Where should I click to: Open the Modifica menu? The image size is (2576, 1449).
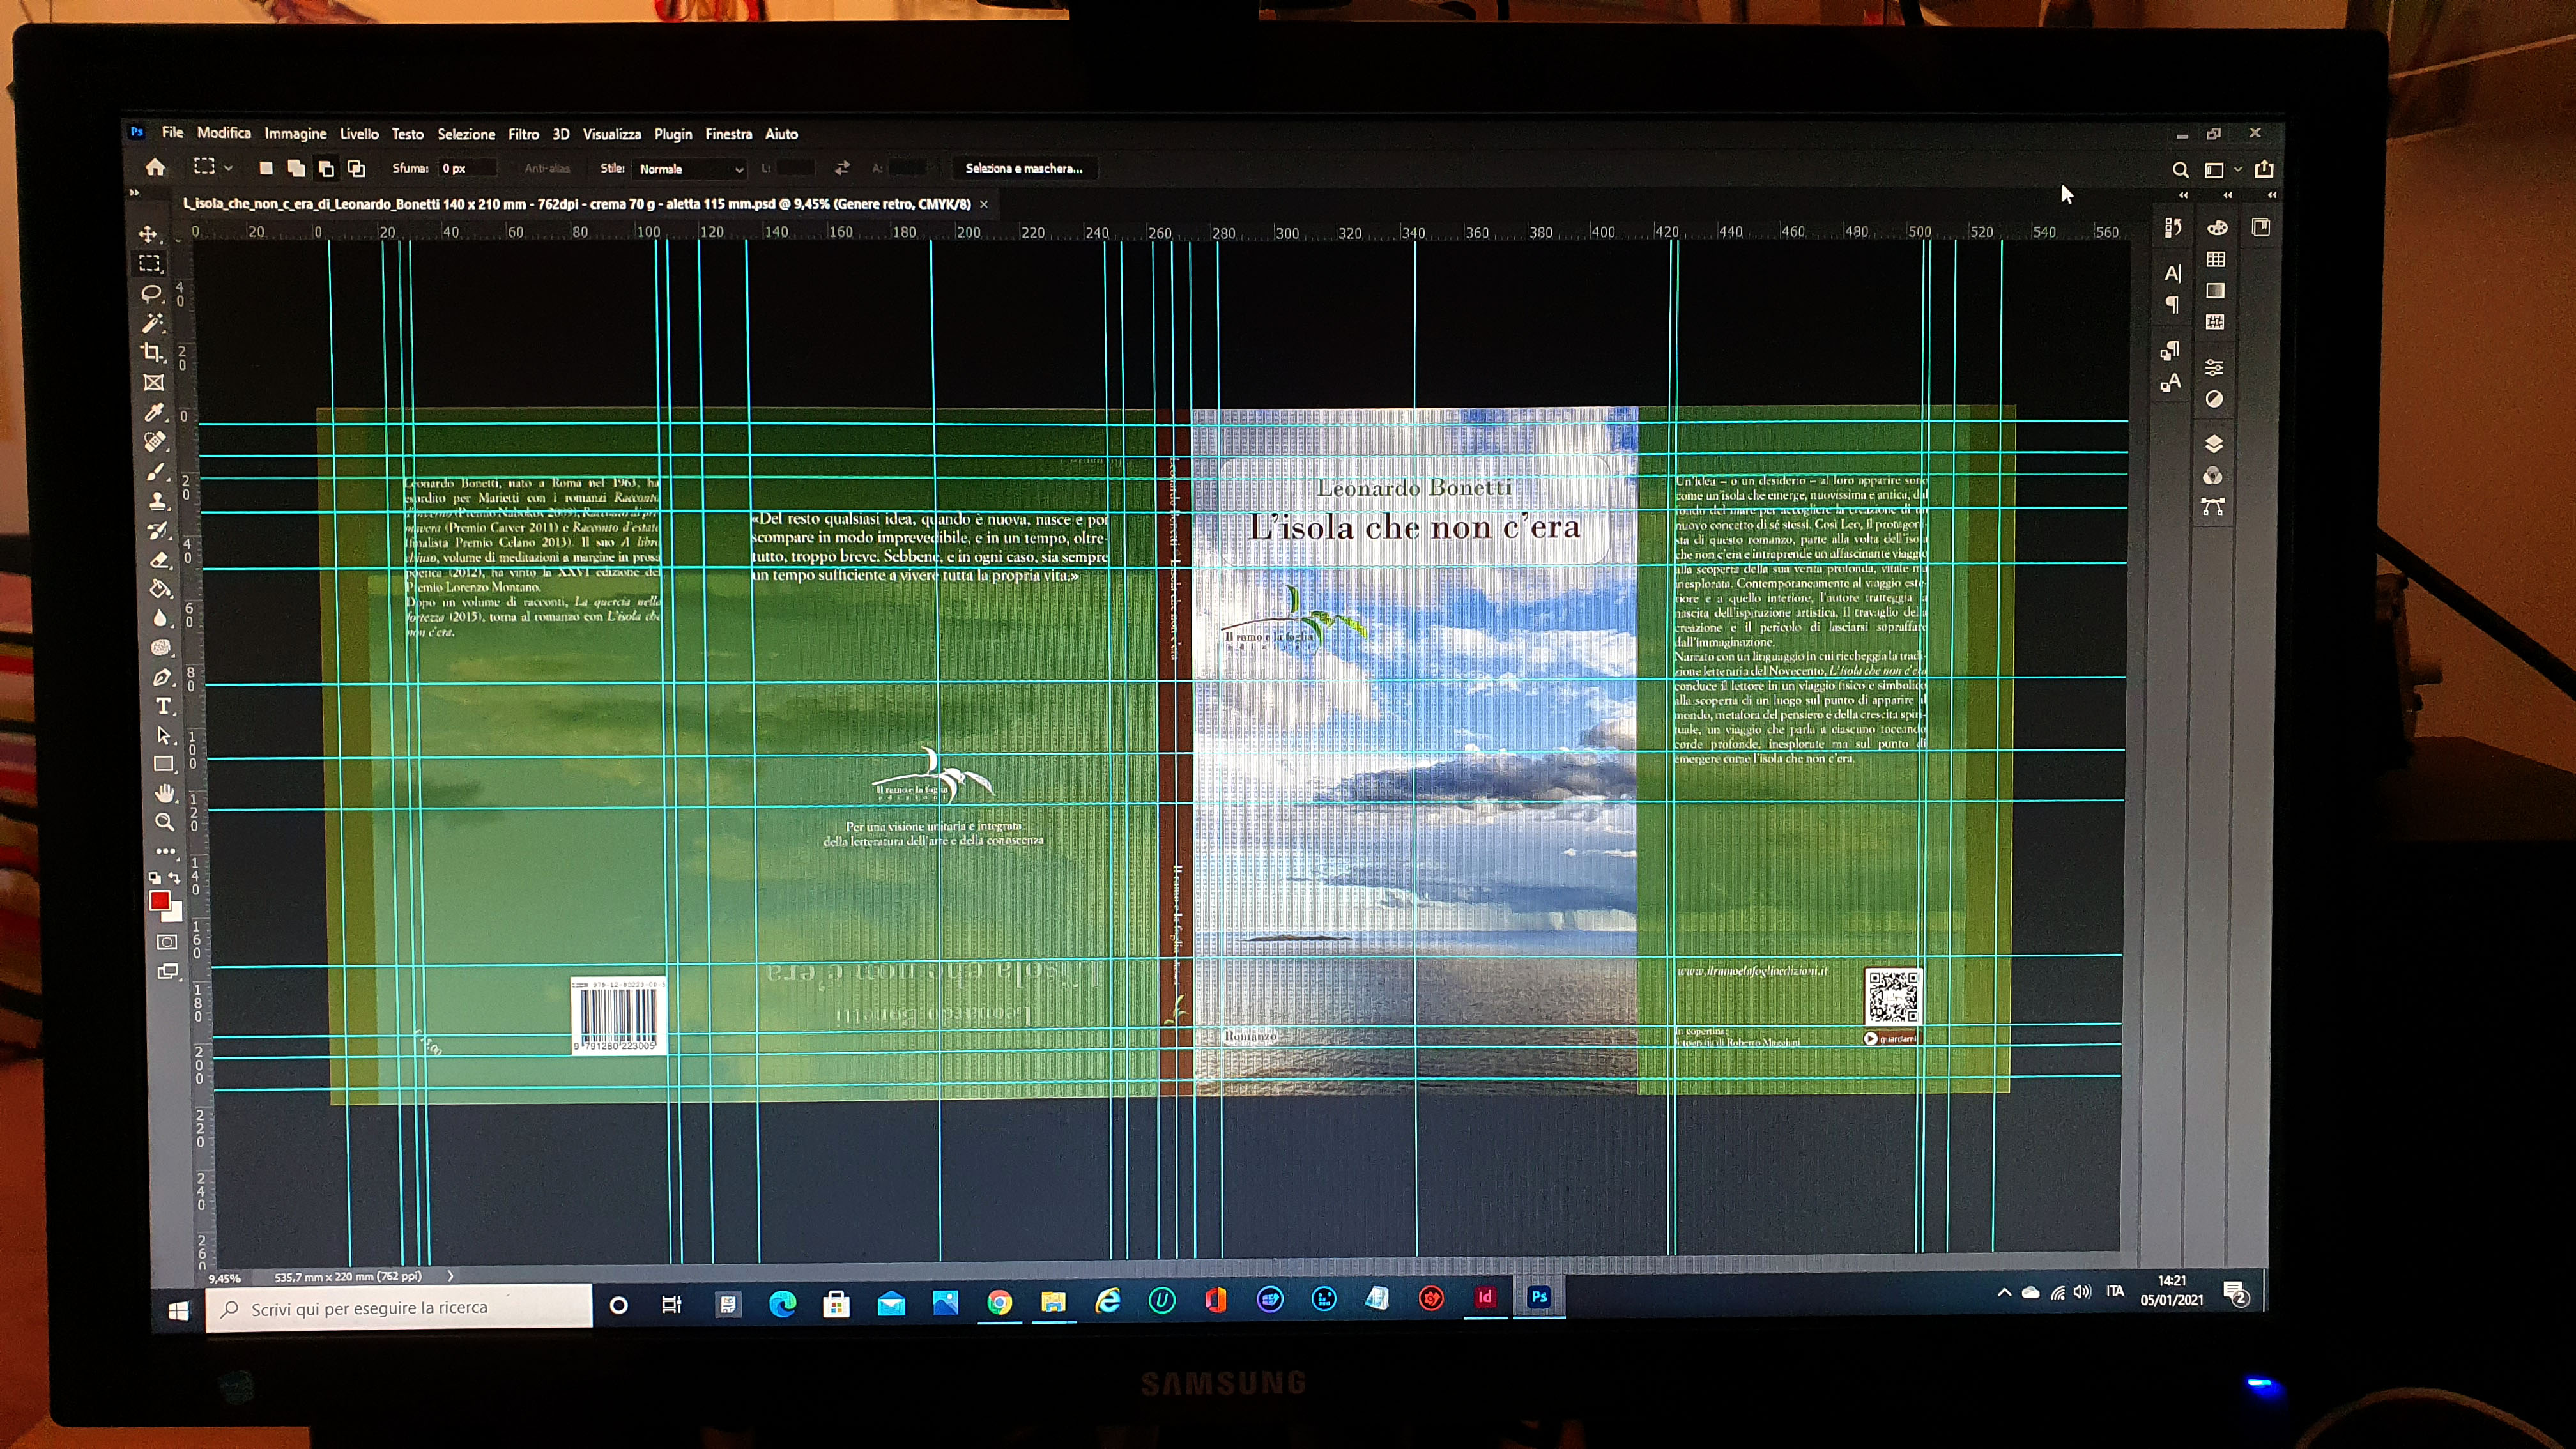pyautogui.click(x=224, y=132)
